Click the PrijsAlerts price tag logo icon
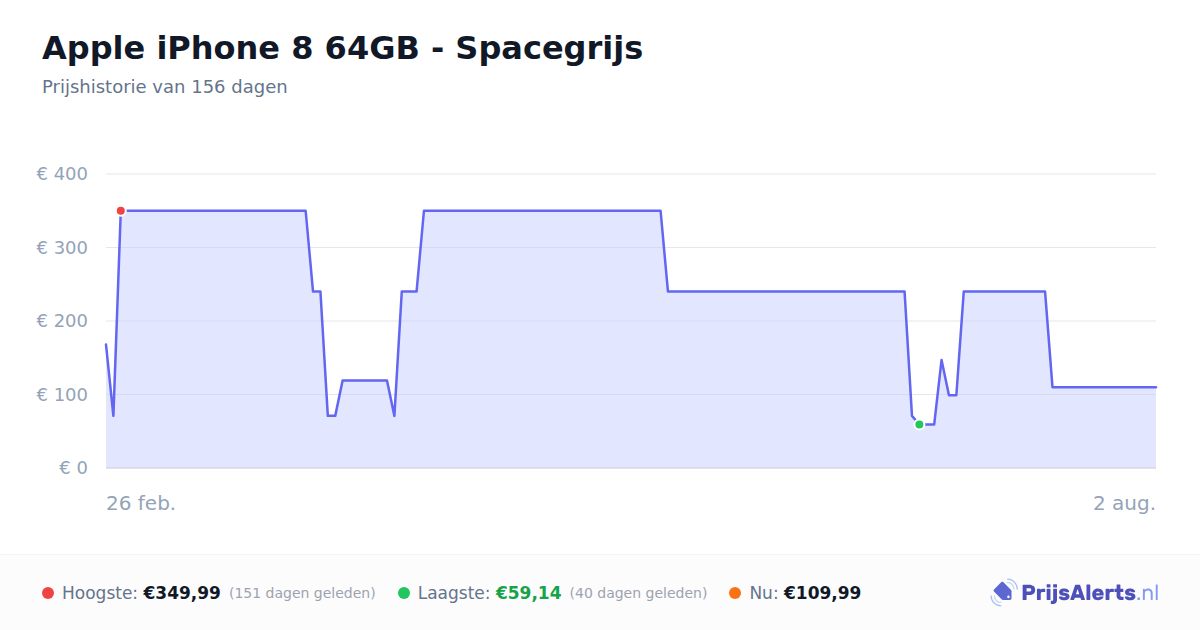The image size is (1200, 630). [x=1003, y=593]
